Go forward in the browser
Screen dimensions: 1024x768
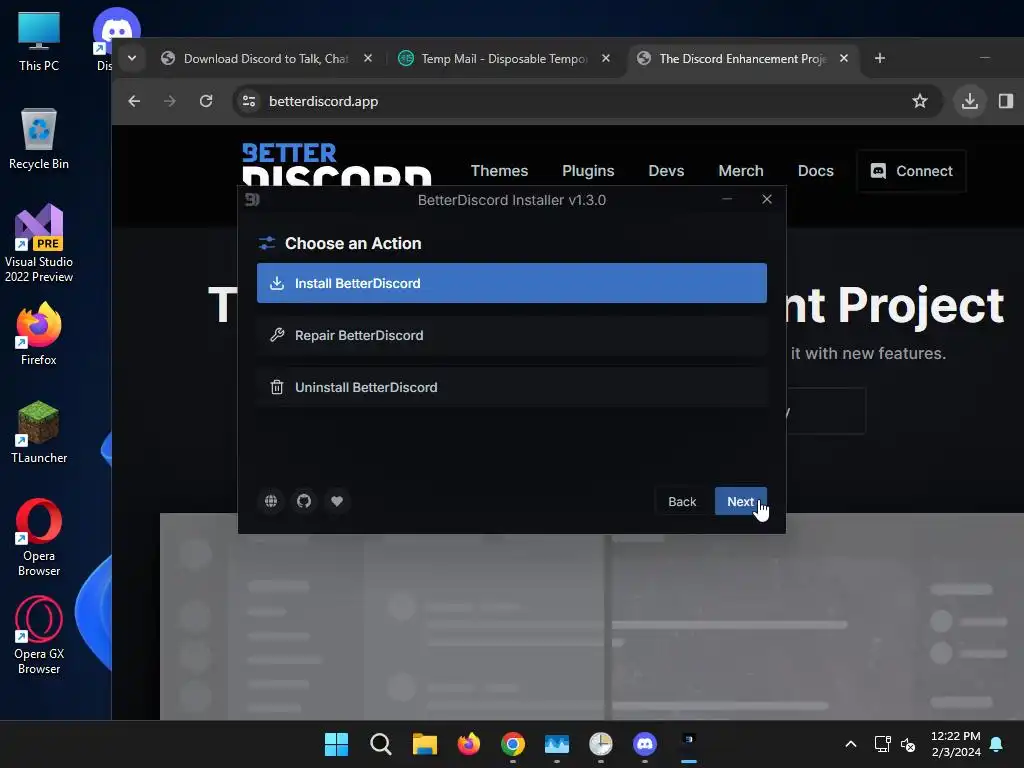(170, 101)
